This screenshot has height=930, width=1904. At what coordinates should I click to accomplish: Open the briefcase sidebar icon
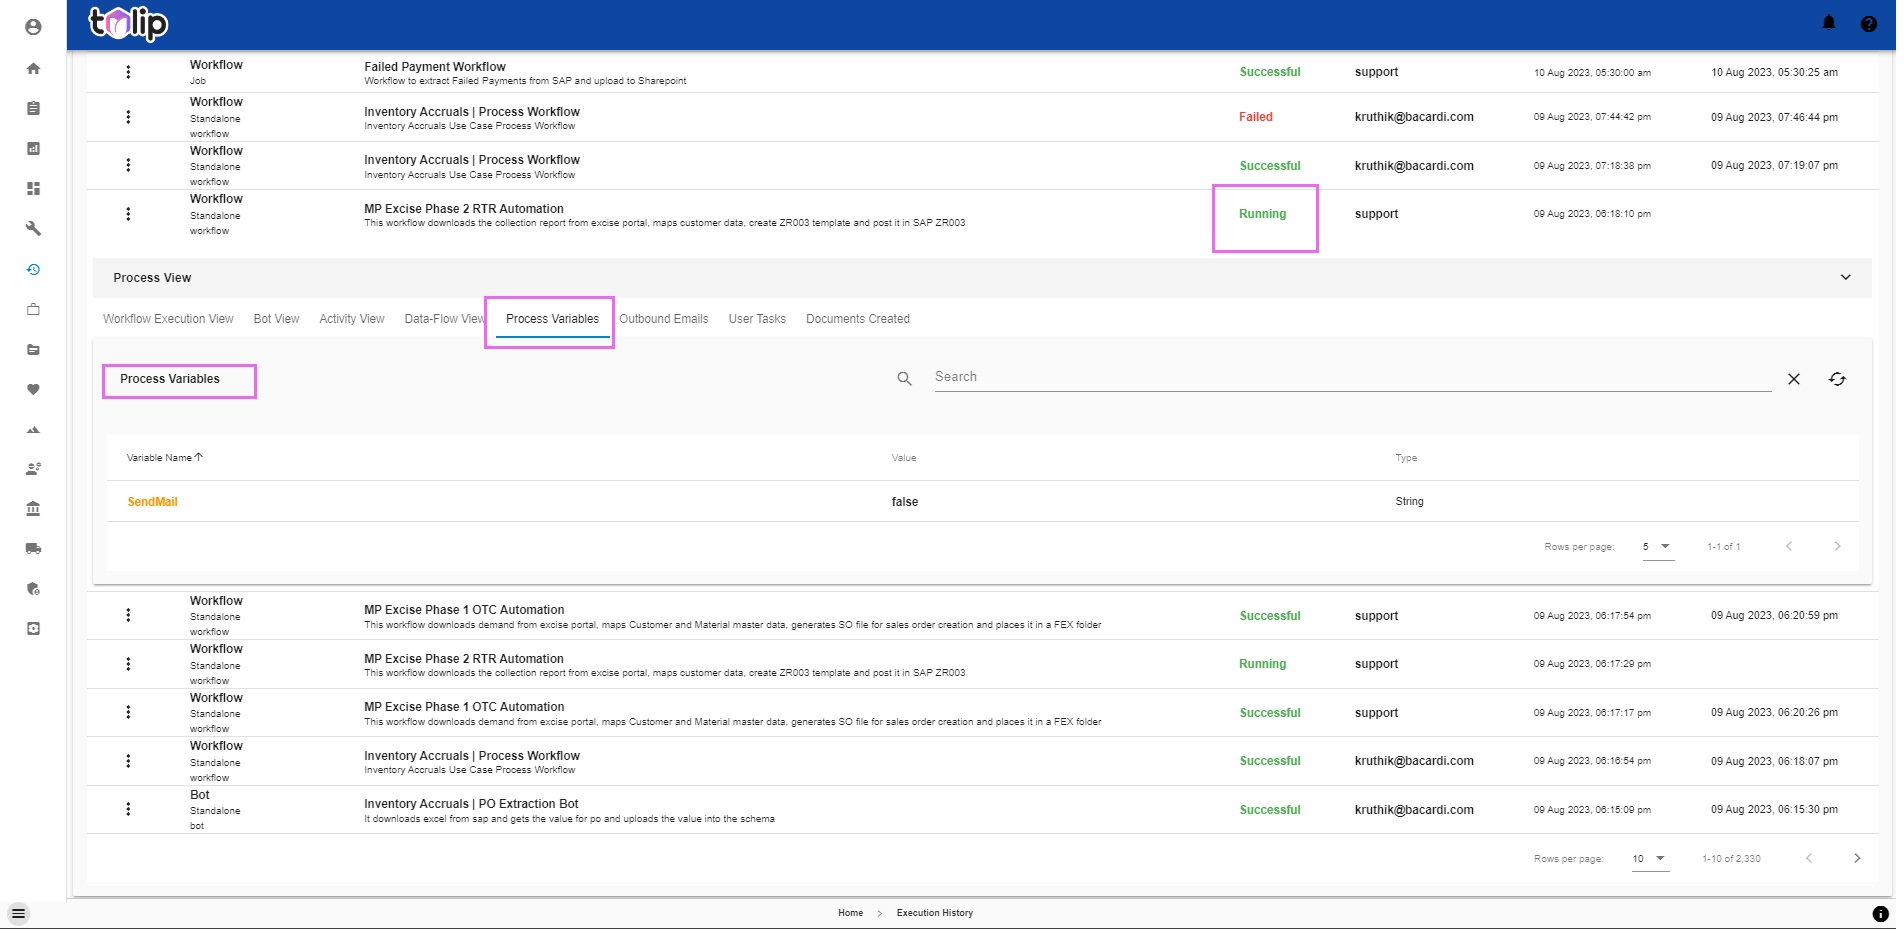point(33,309)
